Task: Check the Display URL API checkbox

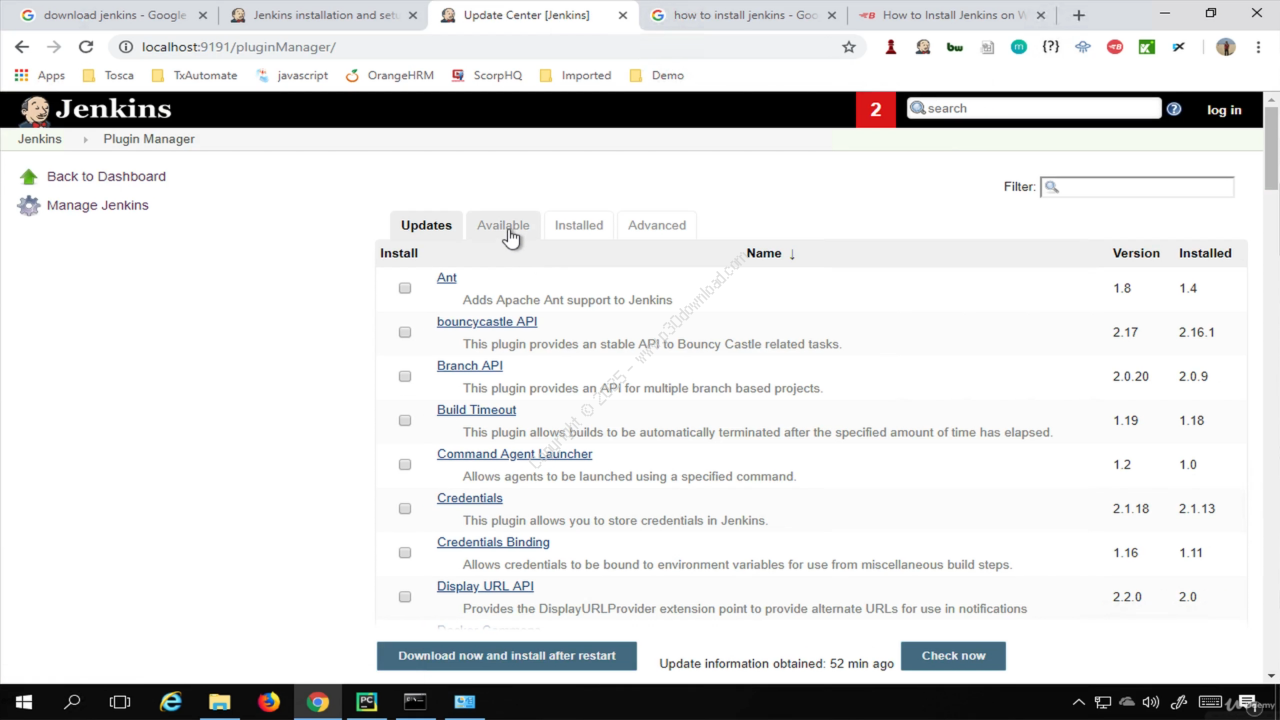Action: 405,596
